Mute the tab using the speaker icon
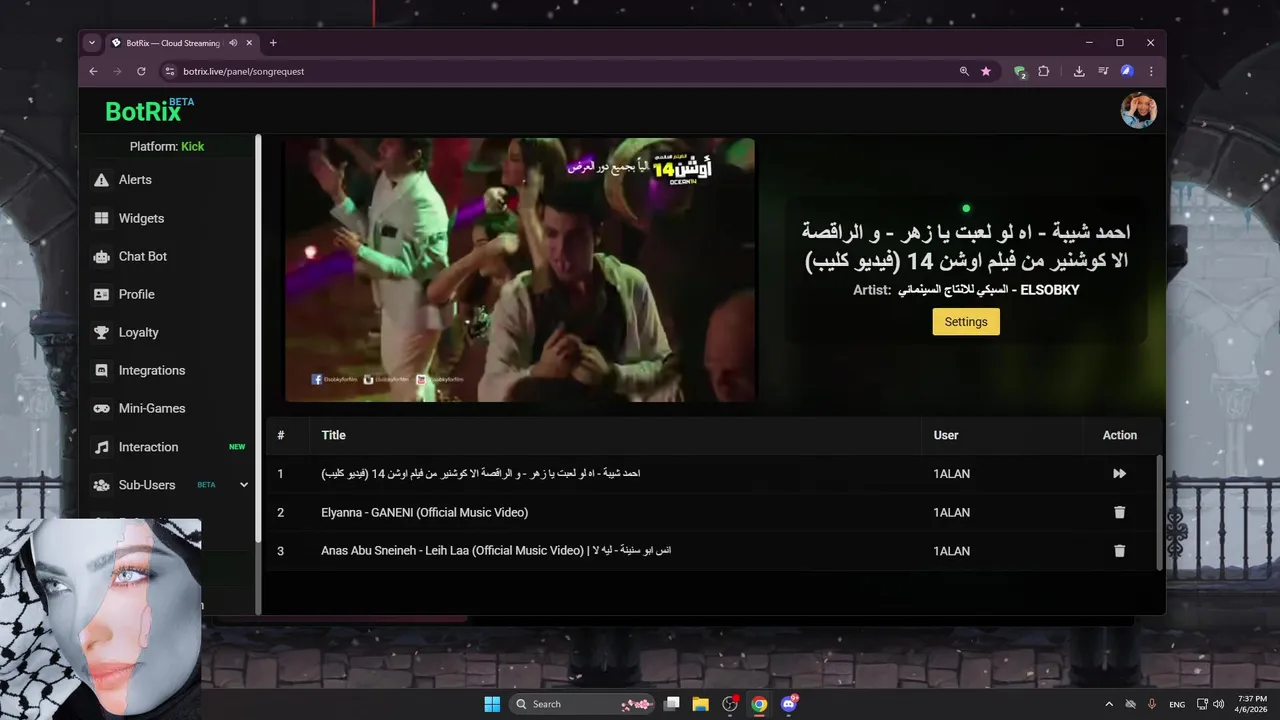The width and height of the screenshot is (1280, 720). click(x=233, y=43)
